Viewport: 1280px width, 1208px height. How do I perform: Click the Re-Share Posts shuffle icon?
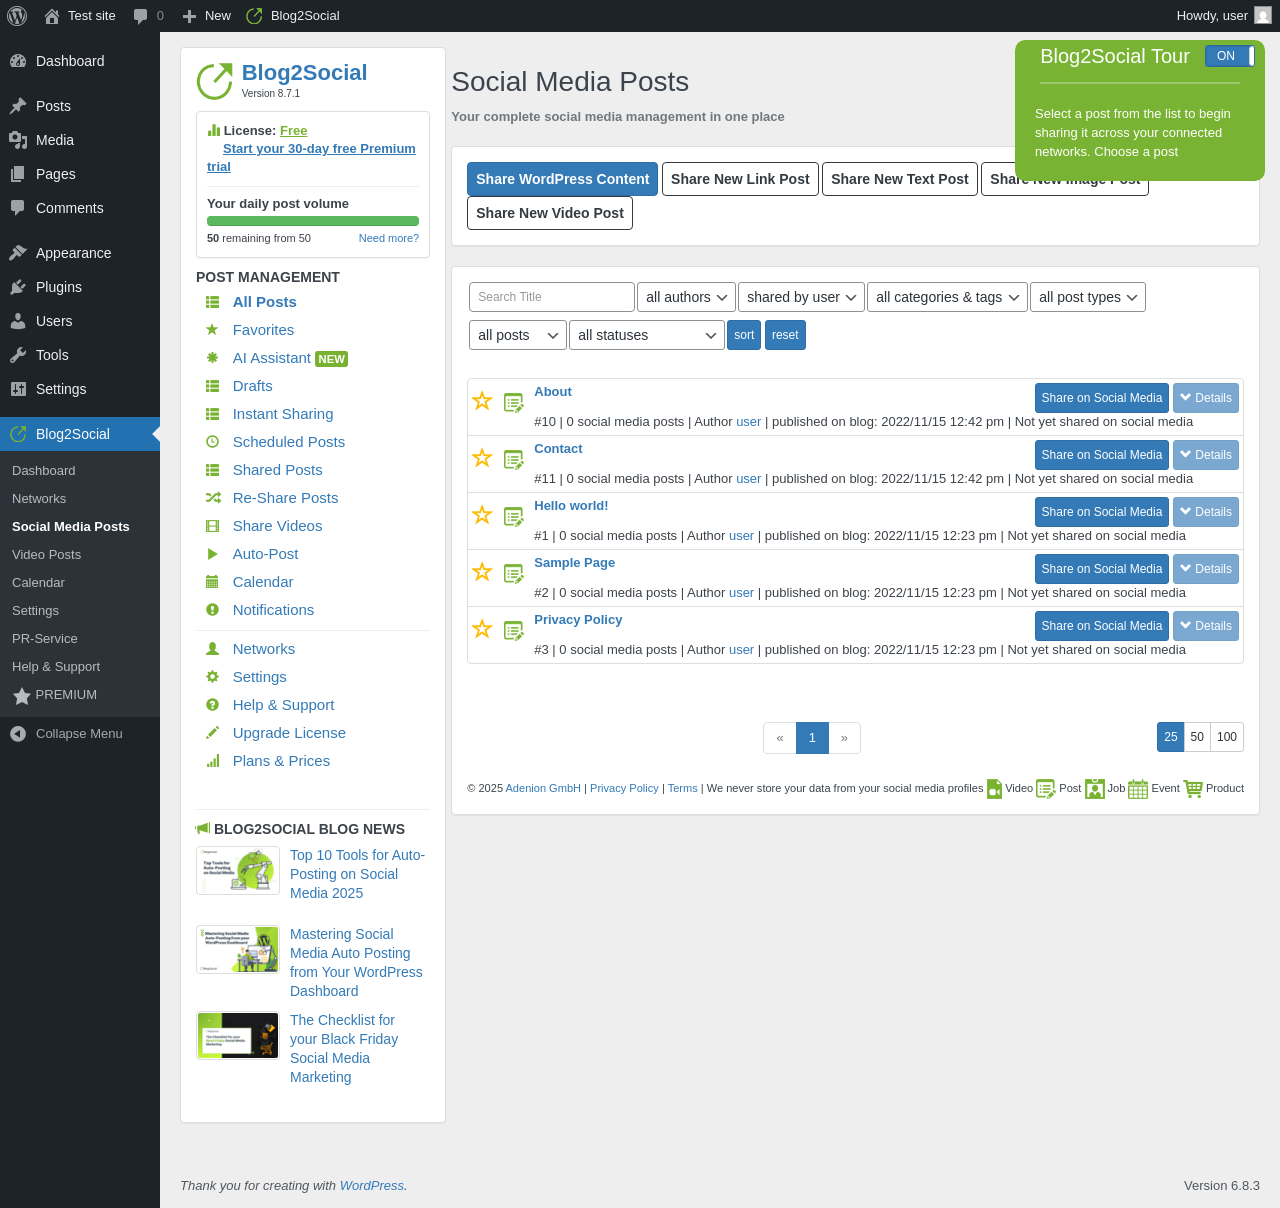[x=213, y=498]
